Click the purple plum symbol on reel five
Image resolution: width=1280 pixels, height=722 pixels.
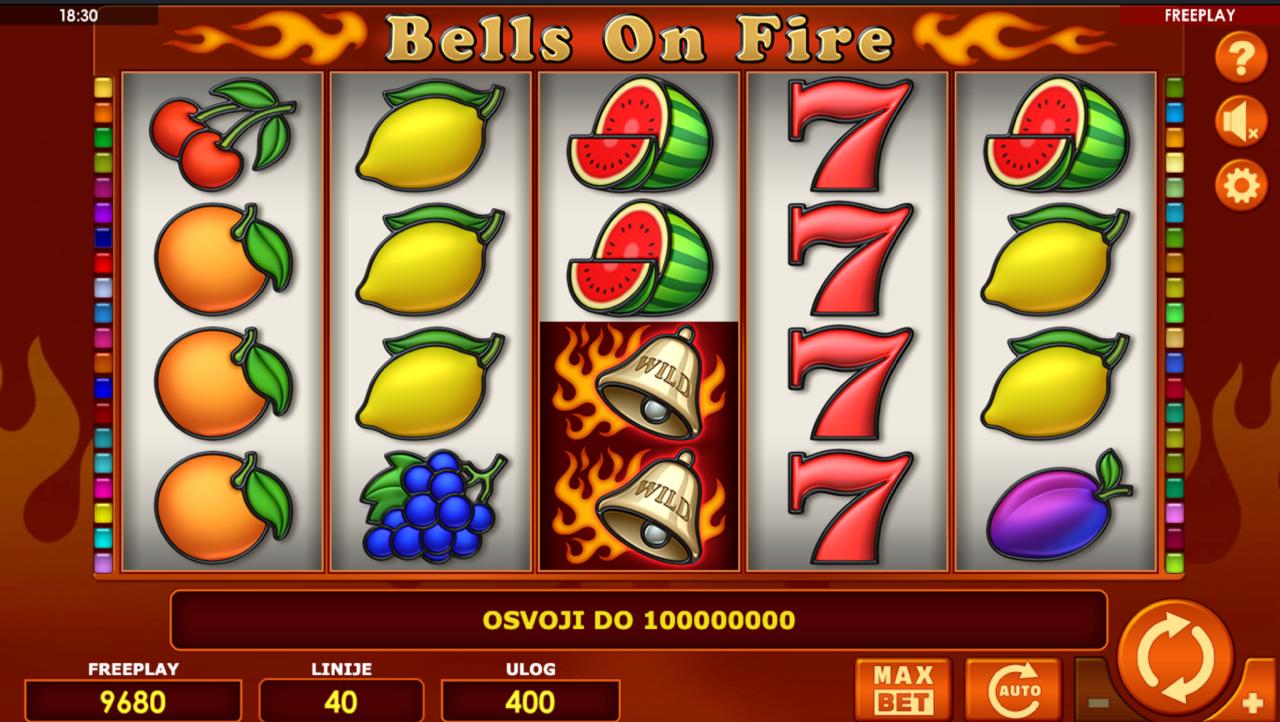tap(1058, 507)
